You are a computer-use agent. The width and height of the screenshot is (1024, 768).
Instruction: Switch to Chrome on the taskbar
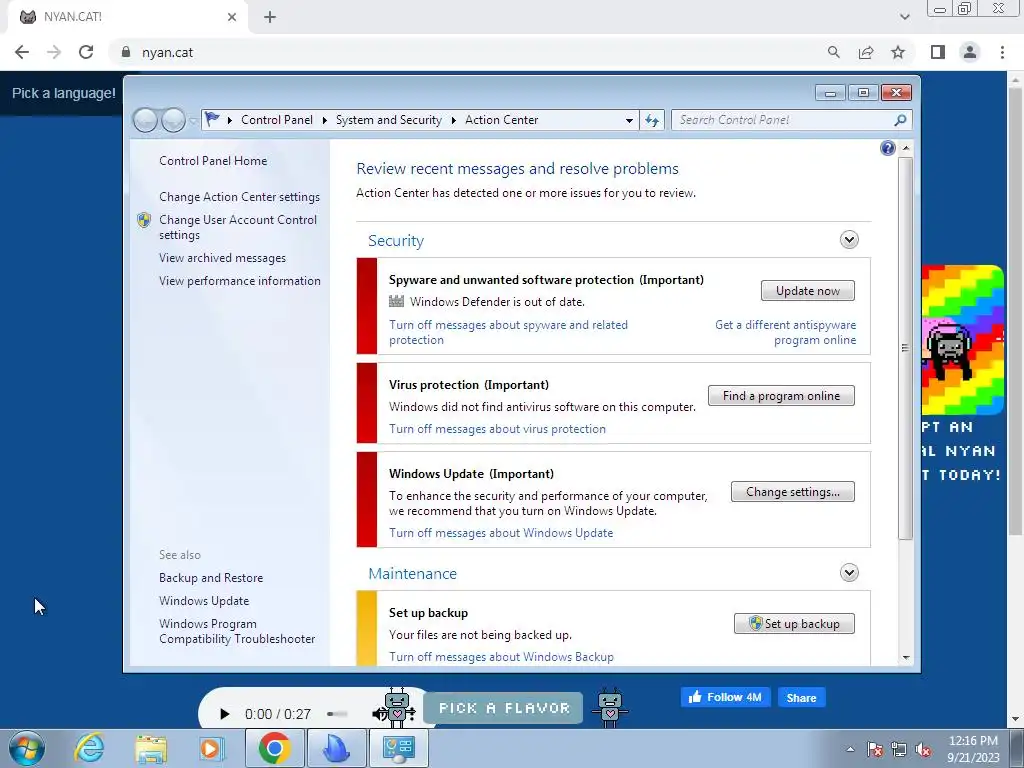pos(274,748)
